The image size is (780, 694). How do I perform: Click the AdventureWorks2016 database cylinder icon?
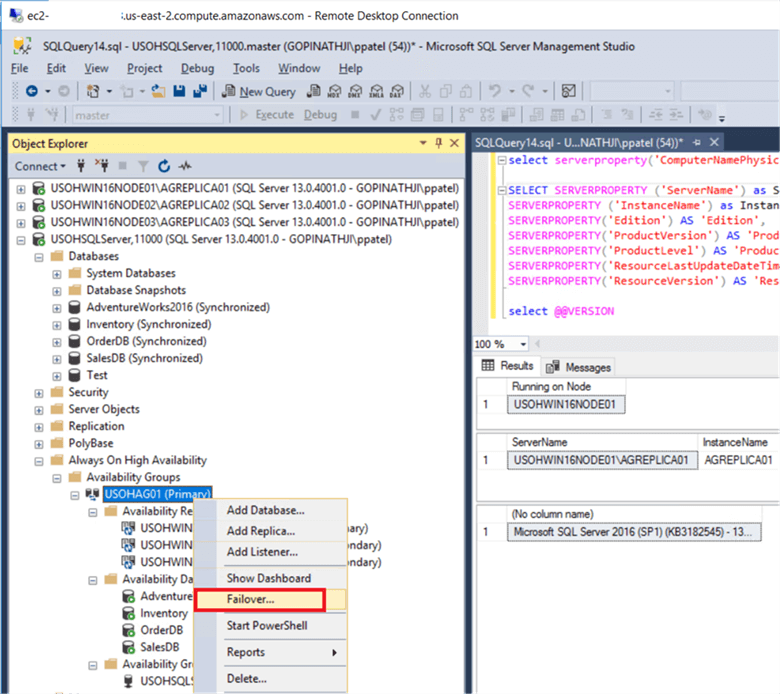point(73,307)
